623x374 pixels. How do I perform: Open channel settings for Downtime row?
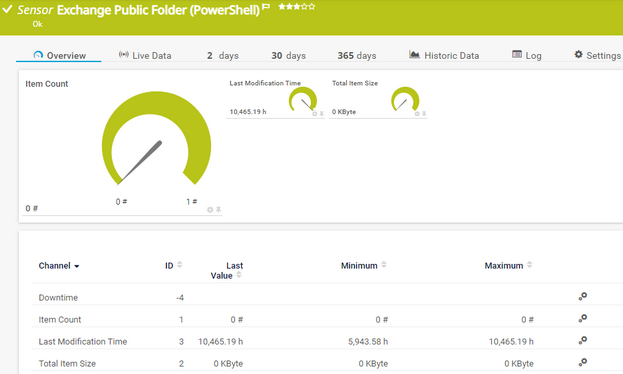582,296
